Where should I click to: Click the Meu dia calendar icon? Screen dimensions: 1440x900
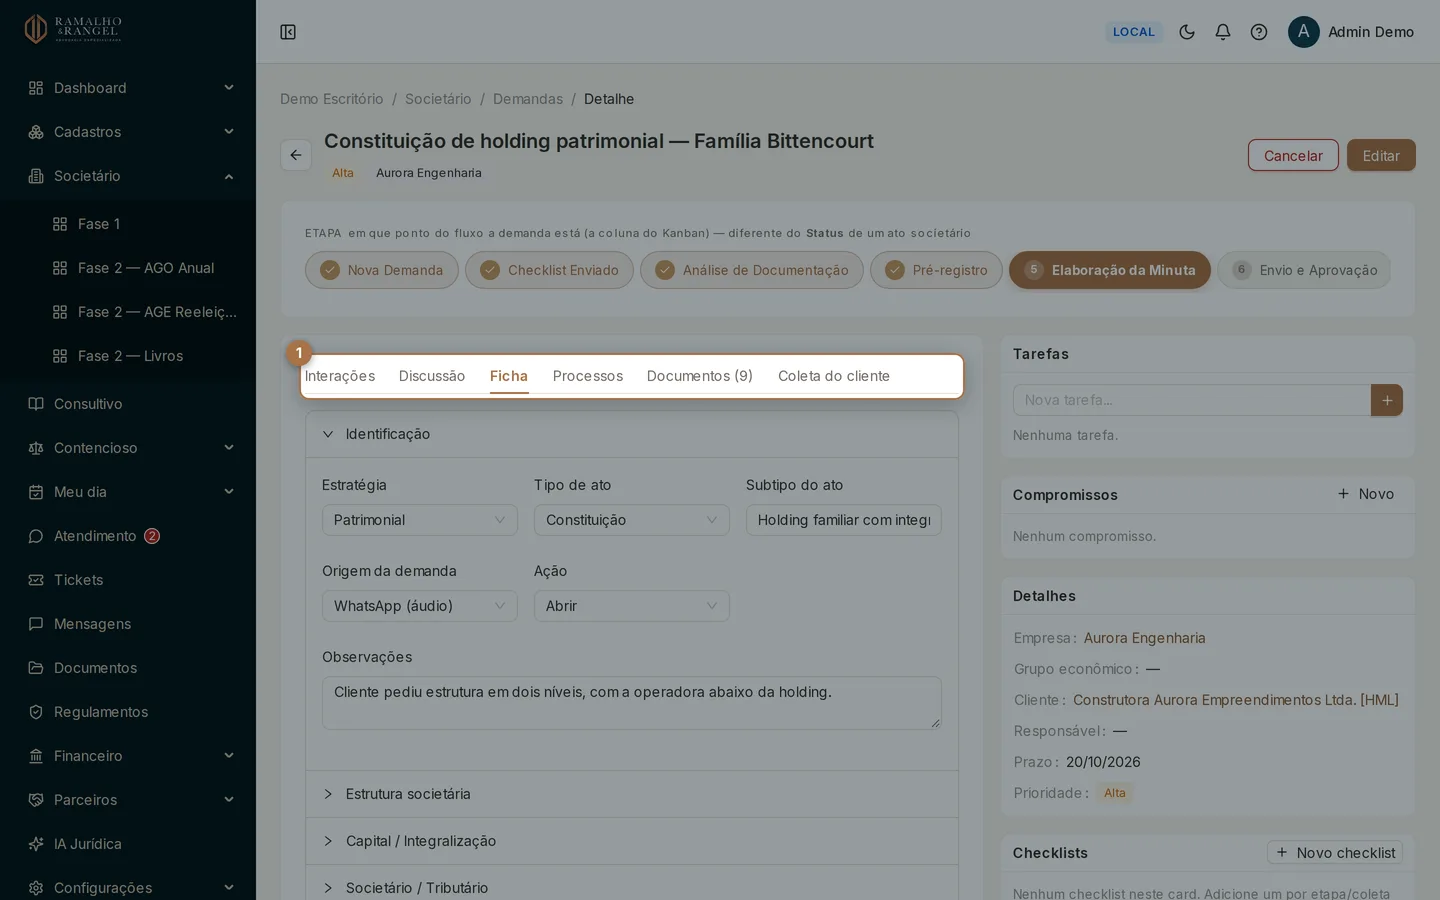(x=36, y=492)
